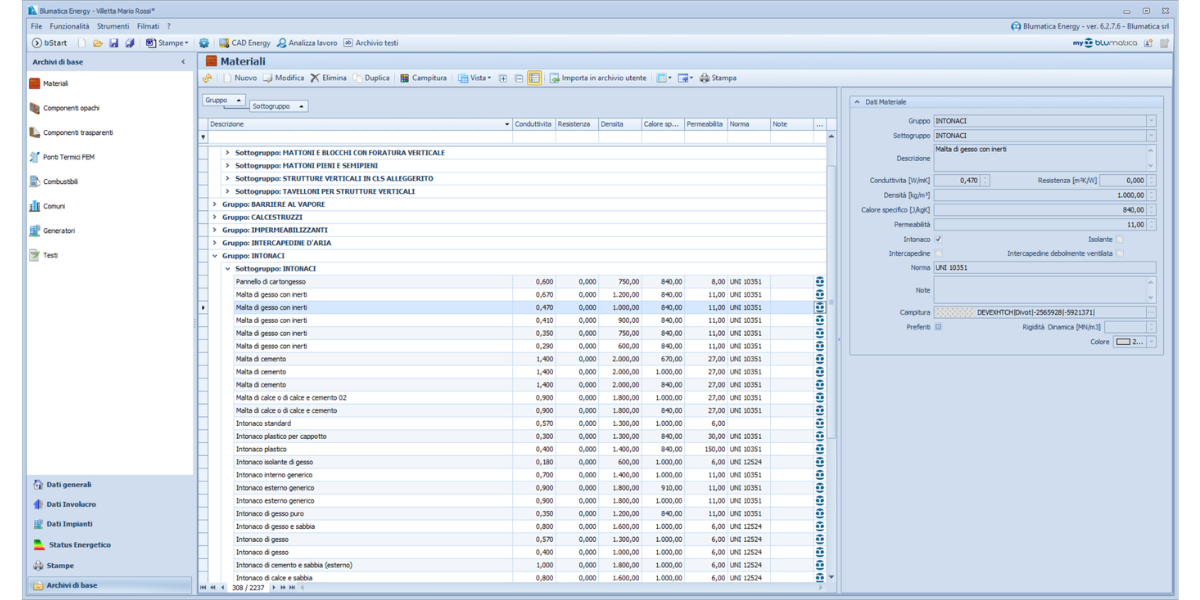Click the globe icon in the Pannello di cartongesso row
This screenshot has height=600, width=1200.
pos(820,282)
